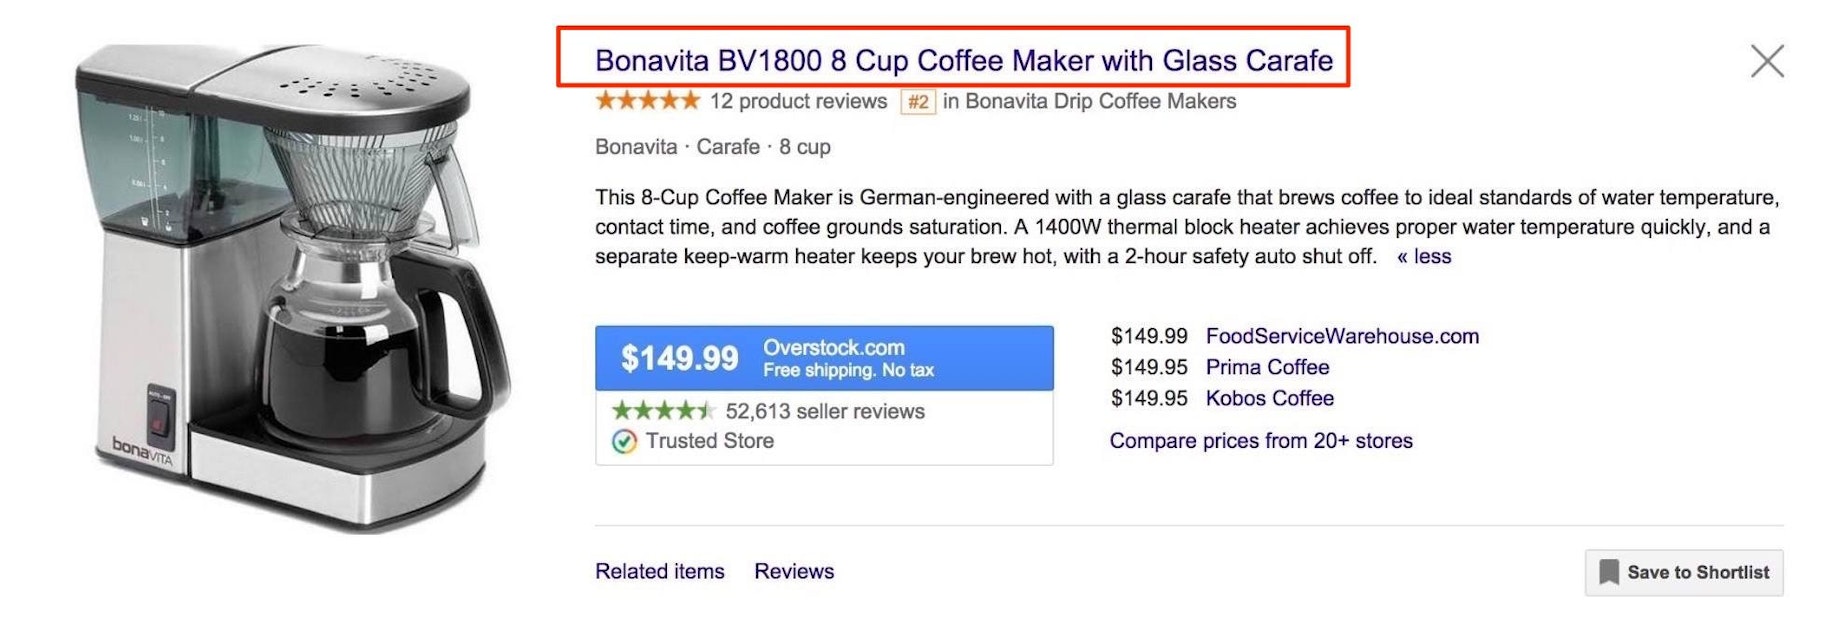
Task: Open the Bonavita BV1800 product title link
Action: pyautogui.click(x=963, y=61)
